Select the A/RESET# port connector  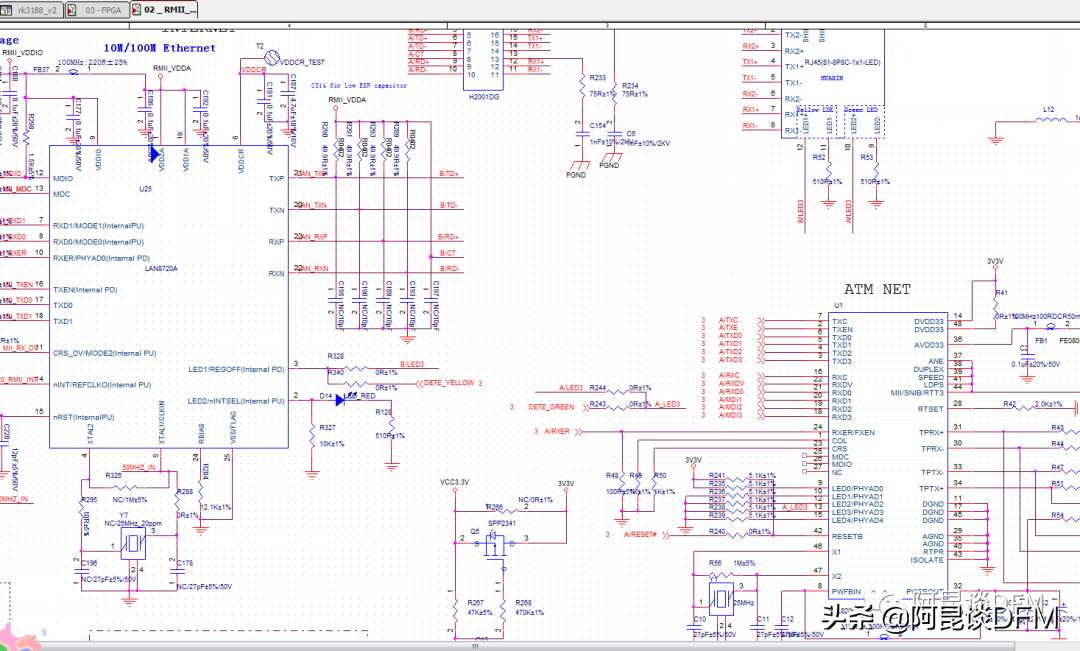click(x=641, y=534)
